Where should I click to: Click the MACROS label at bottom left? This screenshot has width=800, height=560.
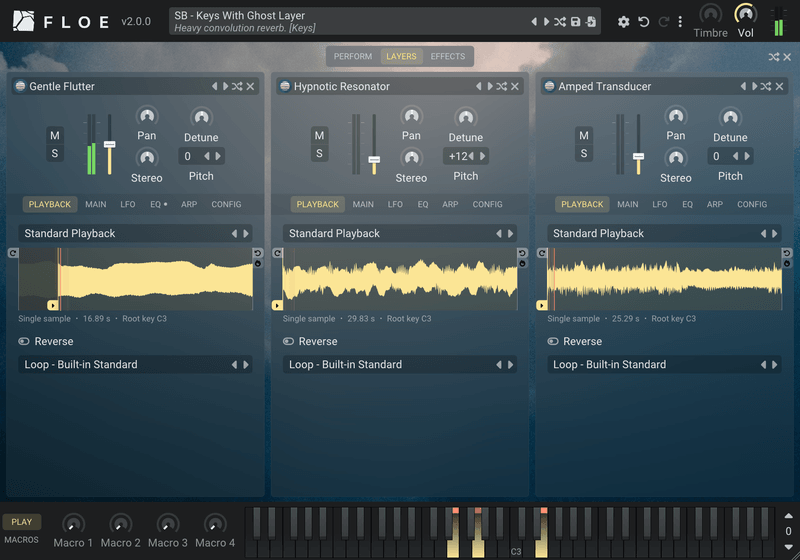21,540
